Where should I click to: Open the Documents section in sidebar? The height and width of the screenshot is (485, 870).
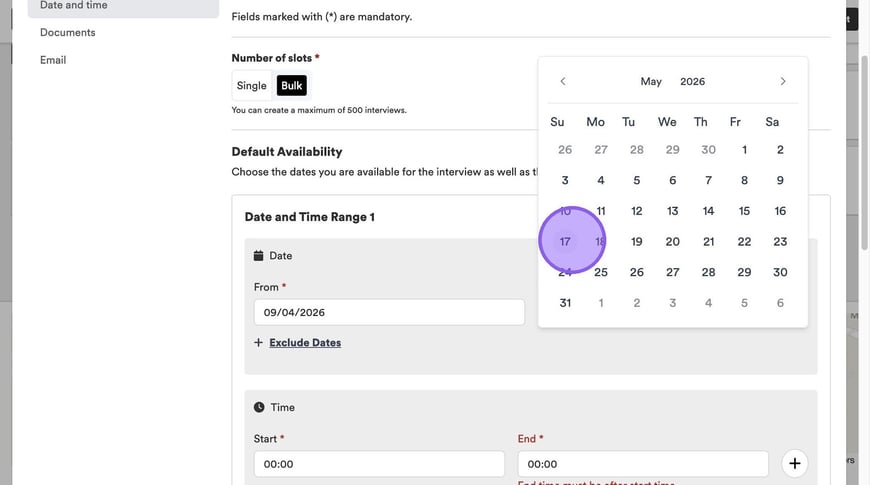click(x=68, y=33)
